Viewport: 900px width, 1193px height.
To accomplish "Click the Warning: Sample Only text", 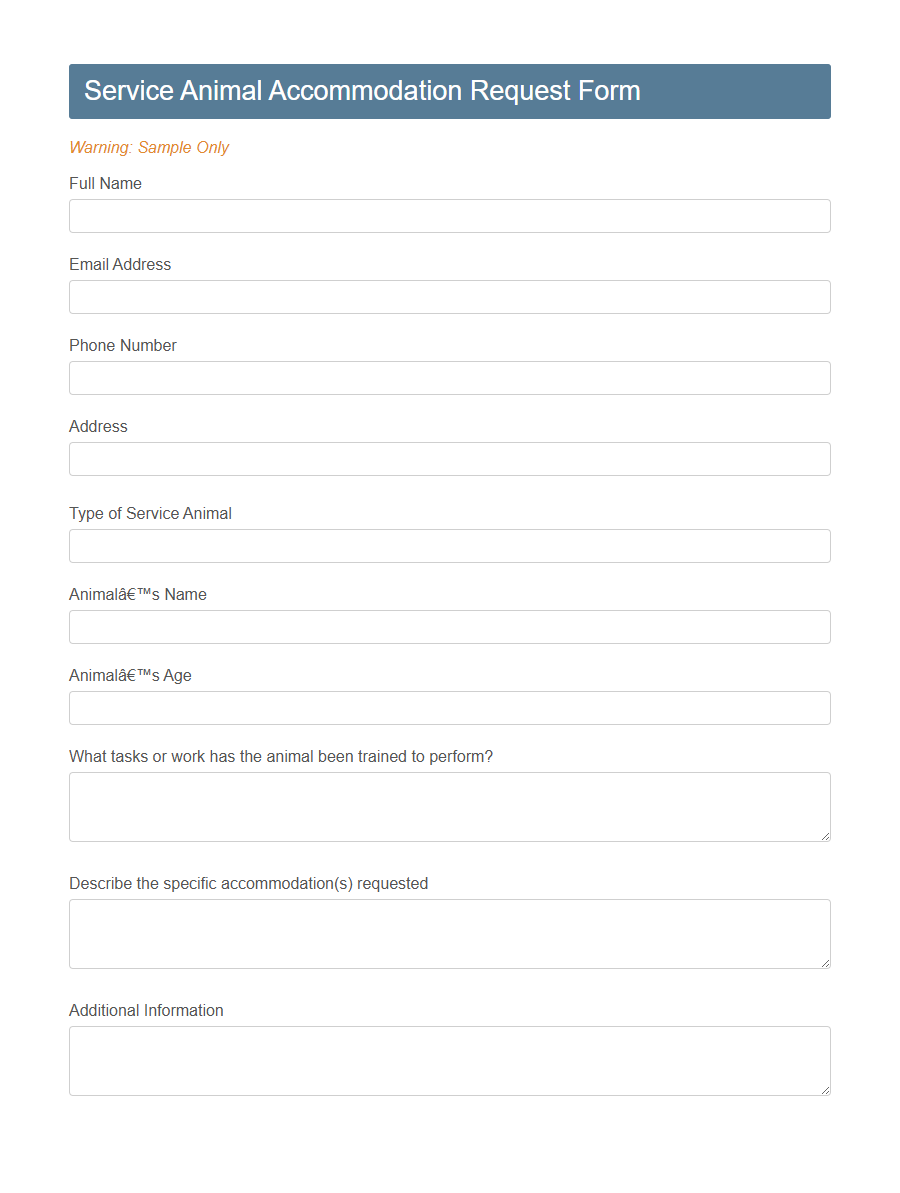I will (x=149, y=147).
